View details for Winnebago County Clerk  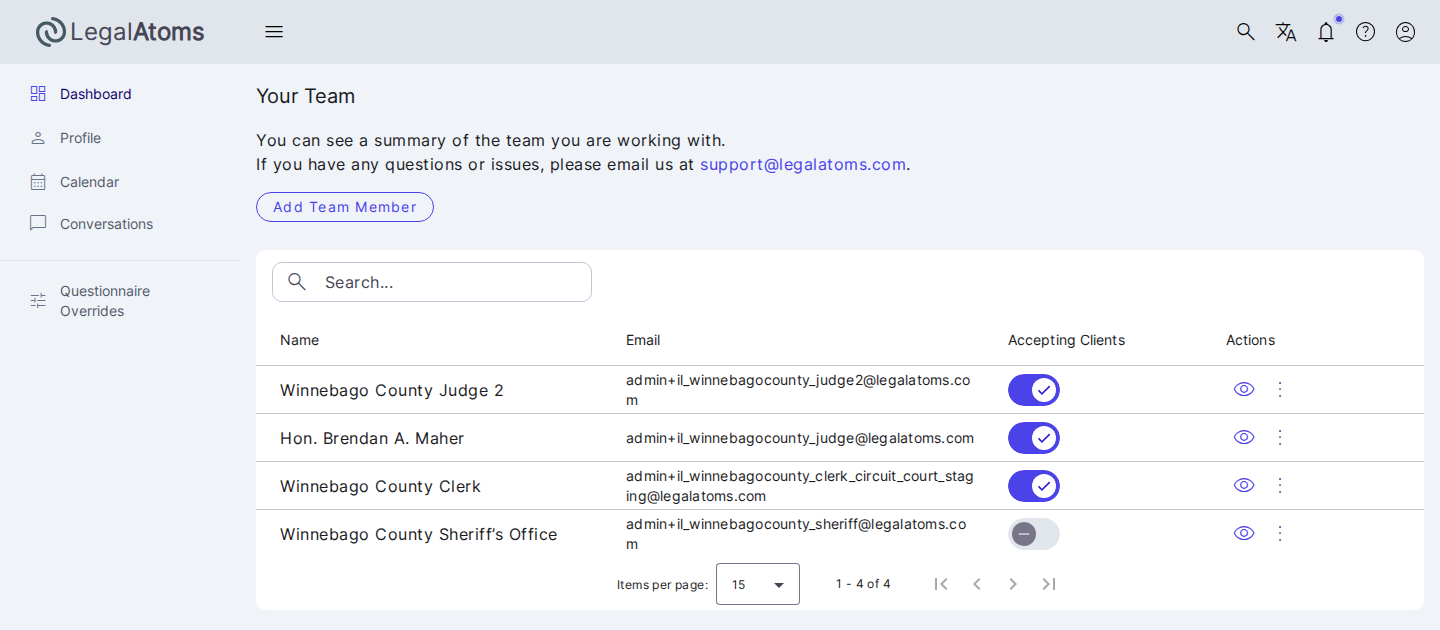tap(1244, 485)
